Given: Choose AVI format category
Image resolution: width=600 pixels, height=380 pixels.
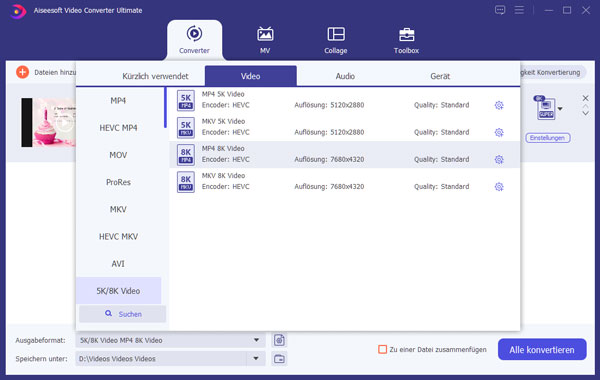Looking at the screenshot, I should (x=118, y=264).
